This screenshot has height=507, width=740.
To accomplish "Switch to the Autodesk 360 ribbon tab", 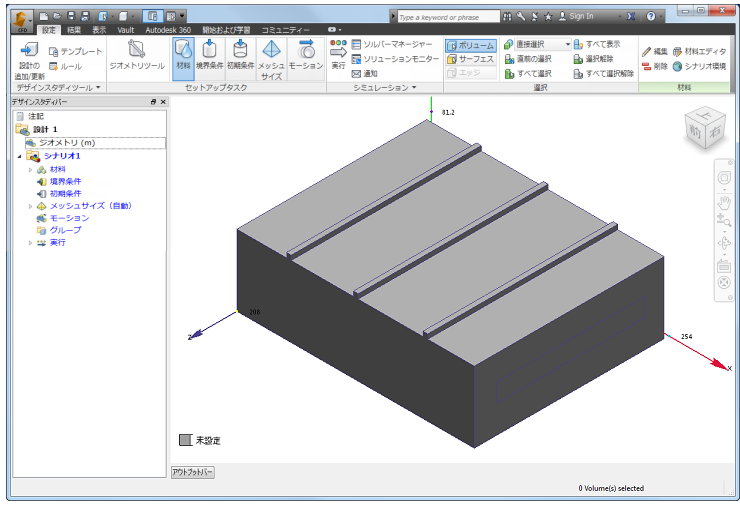I will (168, 30).
